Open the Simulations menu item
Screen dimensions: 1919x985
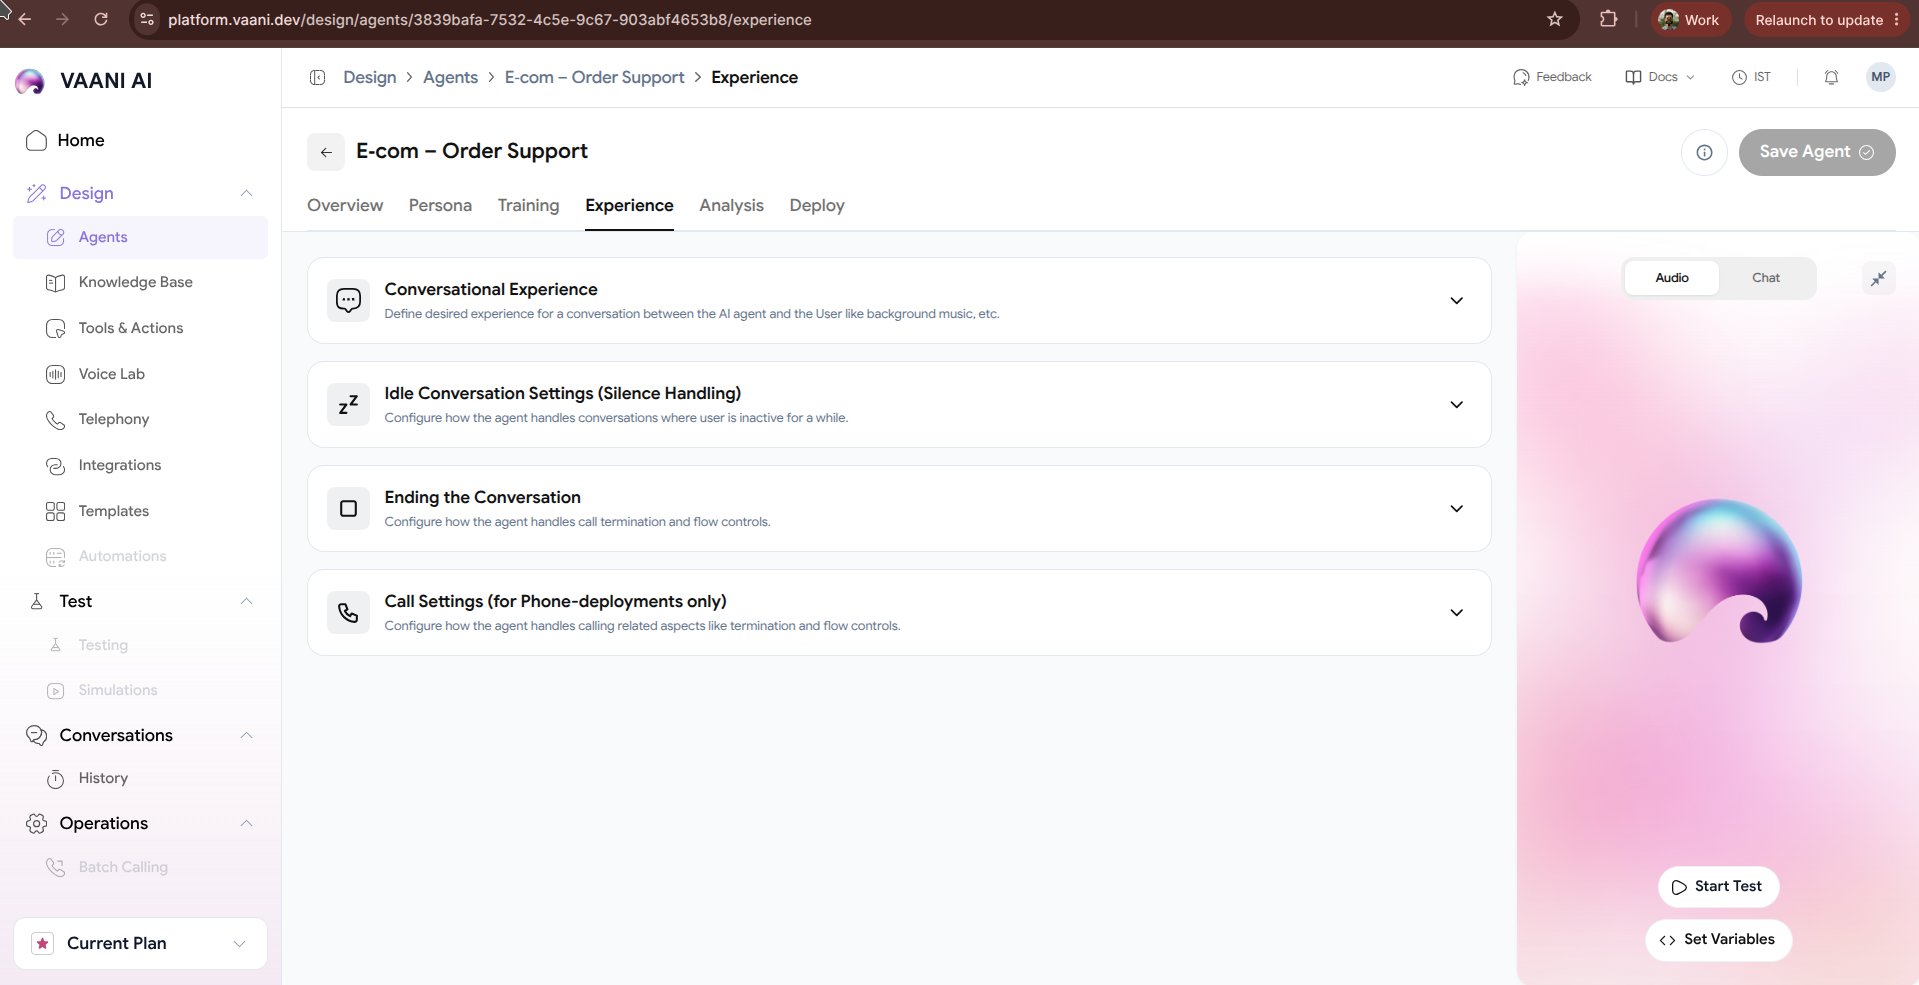pos(118,690)
